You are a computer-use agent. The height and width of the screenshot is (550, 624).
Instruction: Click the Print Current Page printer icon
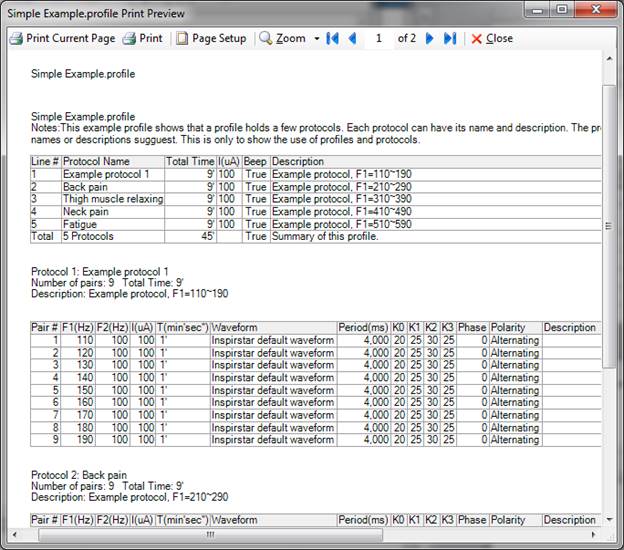point(16,38)
